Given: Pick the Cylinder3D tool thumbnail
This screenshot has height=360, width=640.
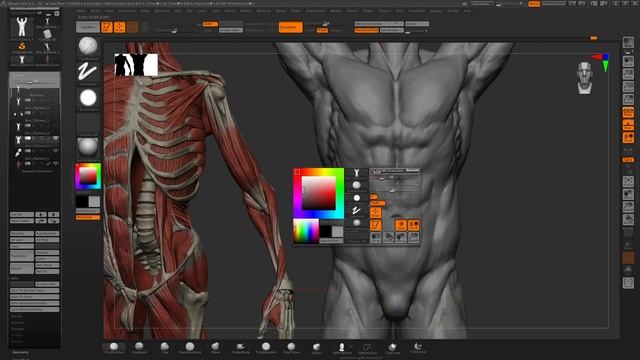Looking at the screenshot, I should pos(47,34).
